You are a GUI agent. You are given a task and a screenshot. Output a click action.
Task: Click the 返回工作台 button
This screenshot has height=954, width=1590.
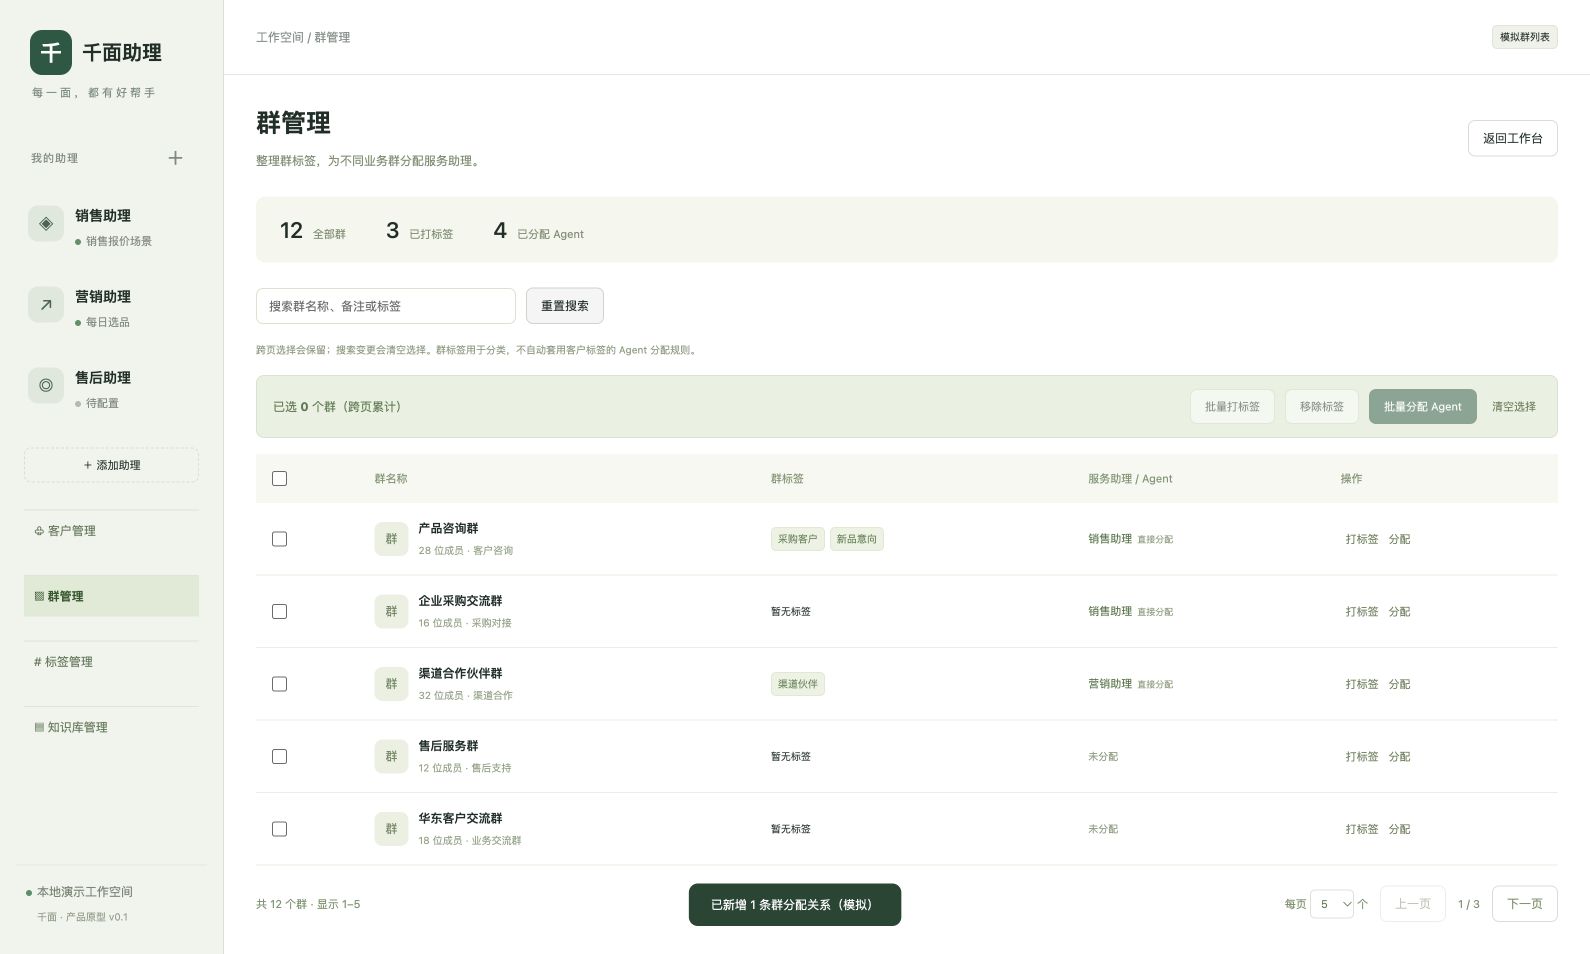click(1512, 138)
